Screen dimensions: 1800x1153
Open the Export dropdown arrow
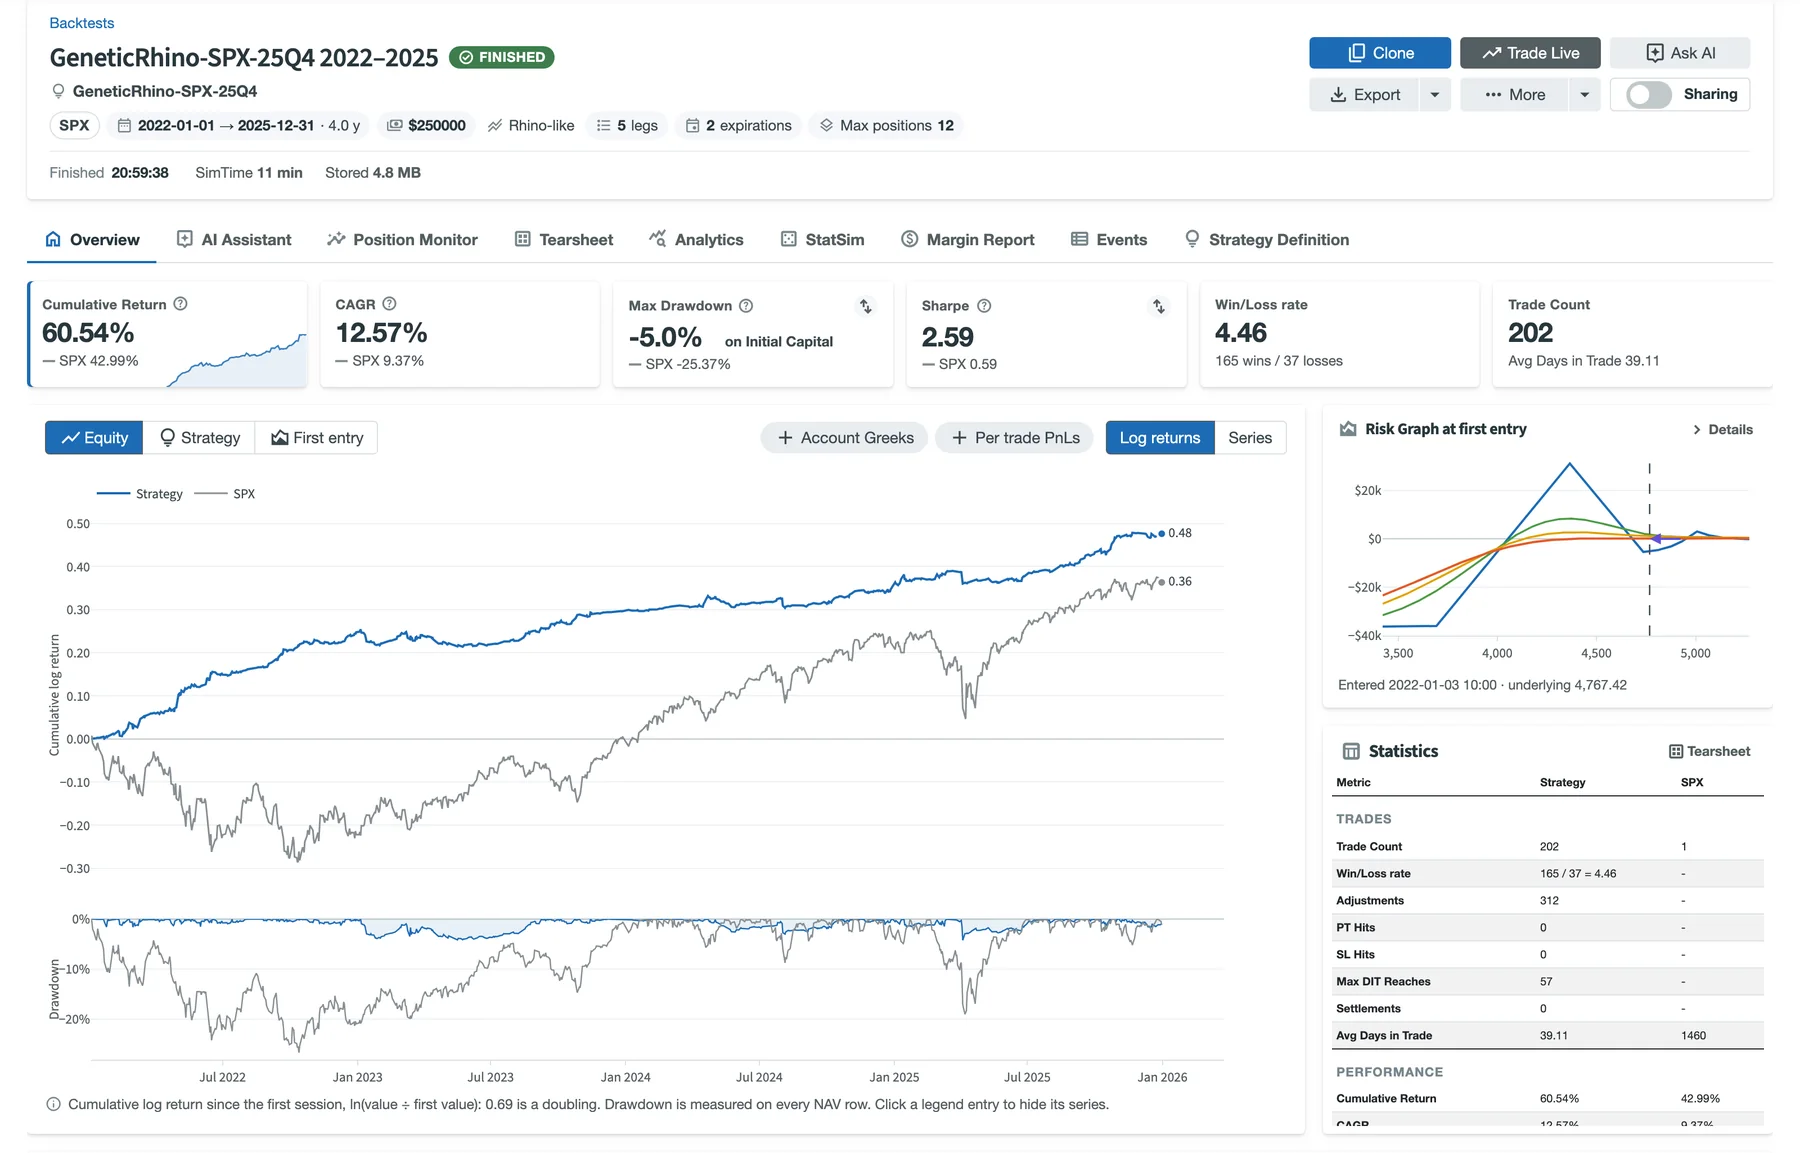[1435, 95]
